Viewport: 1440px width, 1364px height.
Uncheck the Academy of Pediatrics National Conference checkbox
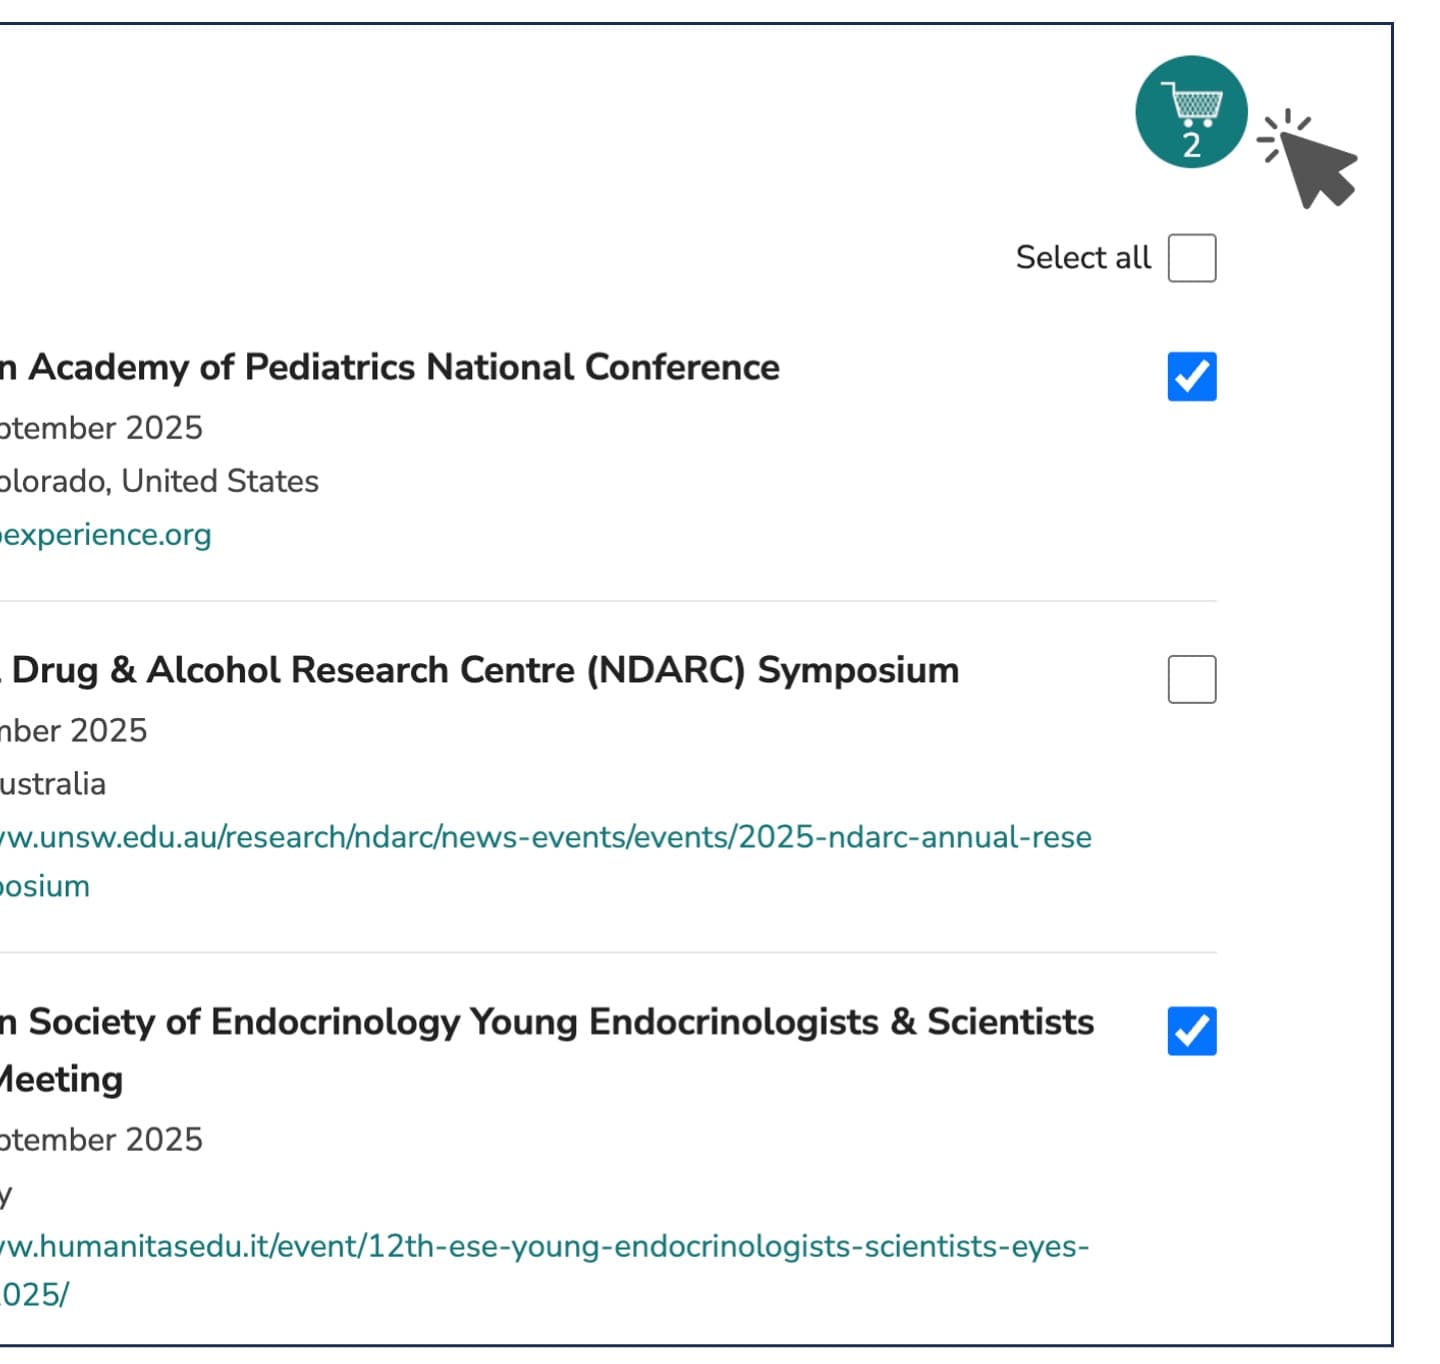coord(1192,377)
